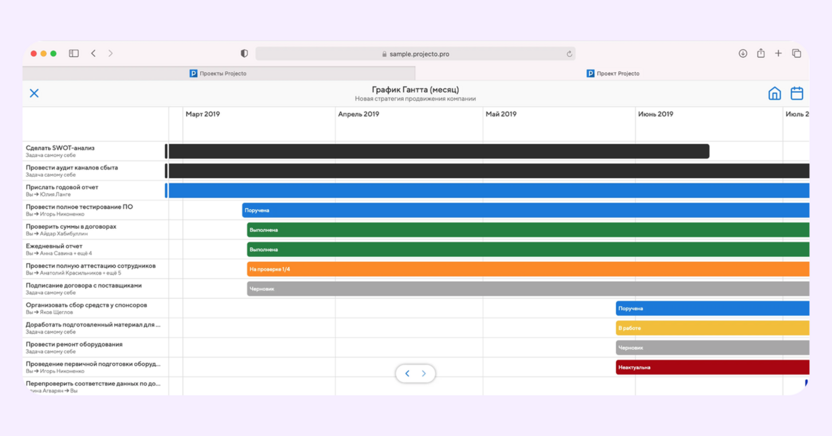Screen dimensions: 832x436
Task: Click the sample.projecto.pro address field
Action: point(415,54)
